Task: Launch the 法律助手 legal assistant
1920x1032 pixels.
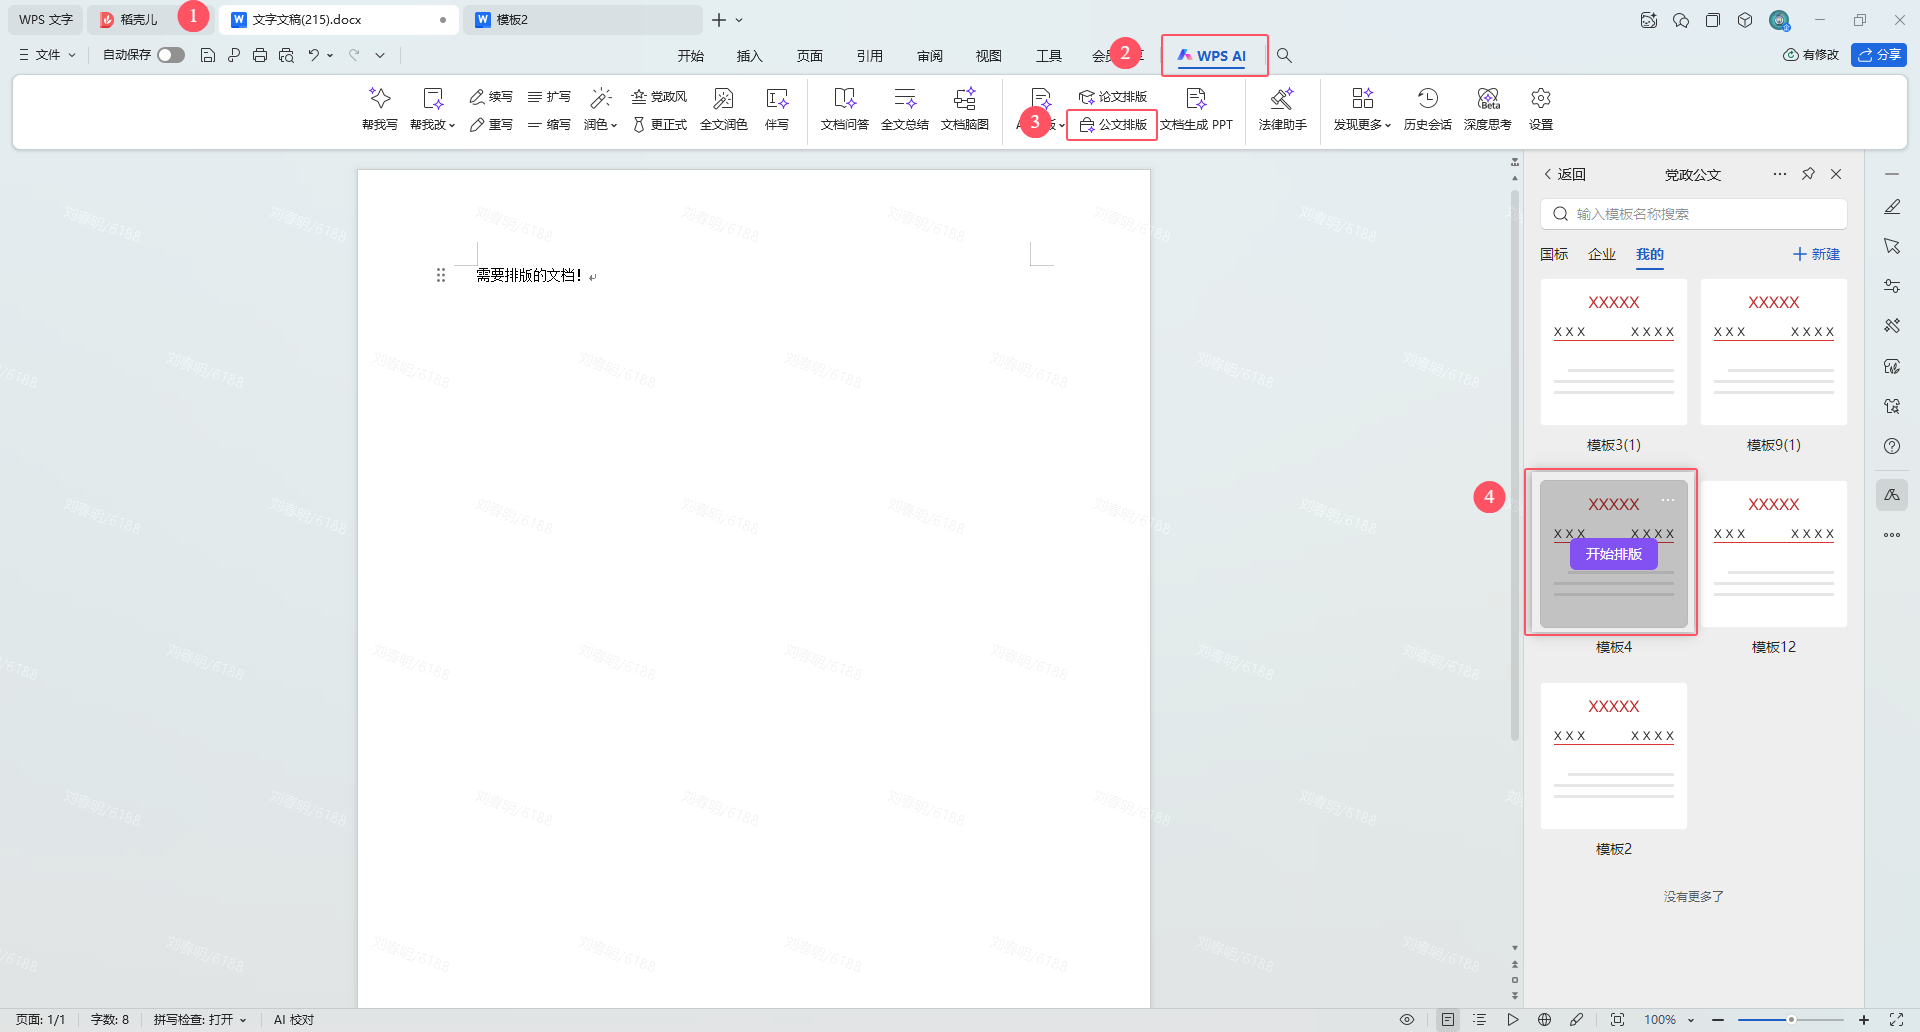Action: pyautogui.click(x=1282, y=99)
